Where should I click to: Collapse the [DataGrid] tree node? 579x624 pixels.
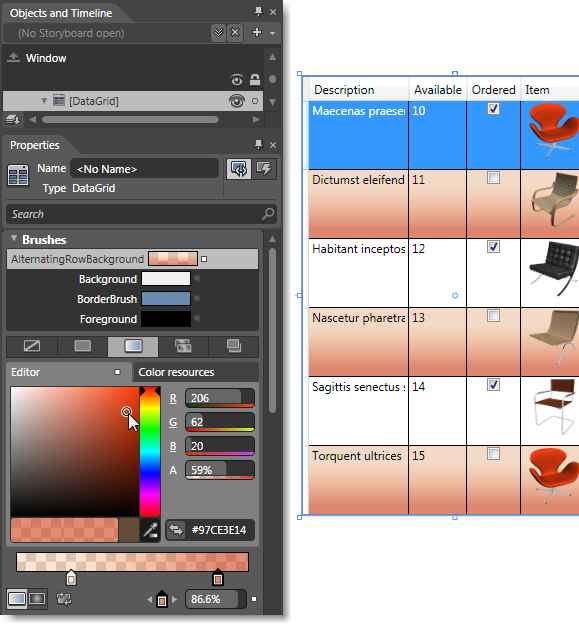44,101
